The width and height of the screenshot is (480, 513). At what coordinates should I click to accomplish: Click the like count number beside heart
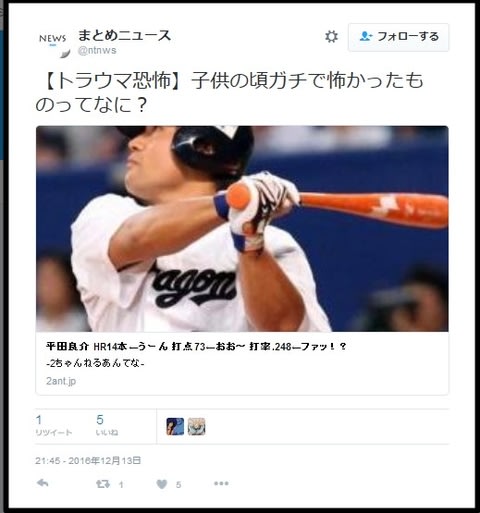pos(178,485)
